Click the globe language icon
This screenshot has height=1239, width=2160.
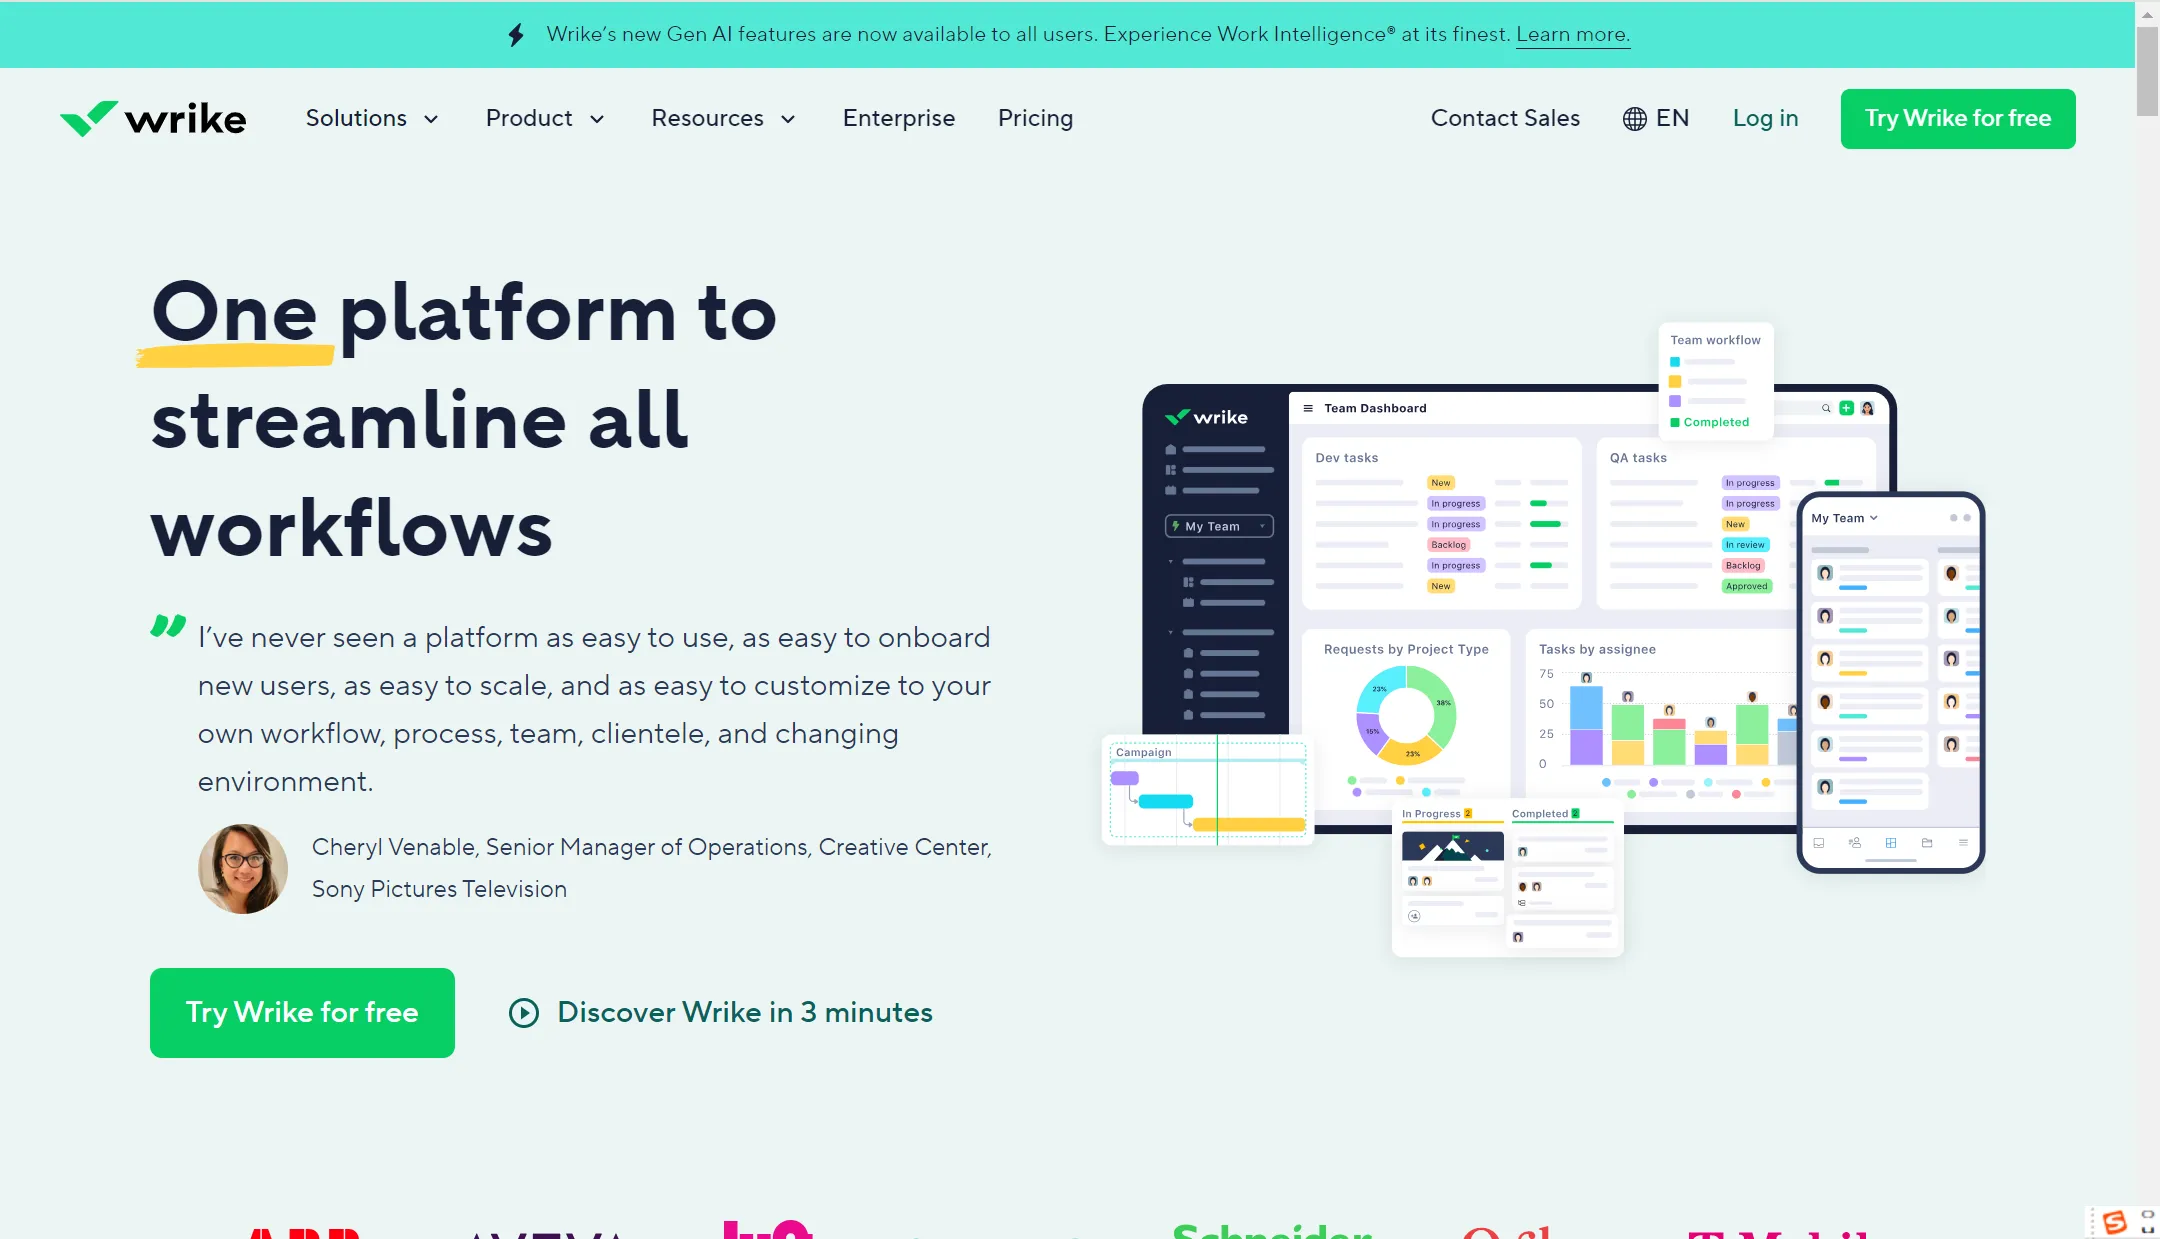coord(1632,119)
